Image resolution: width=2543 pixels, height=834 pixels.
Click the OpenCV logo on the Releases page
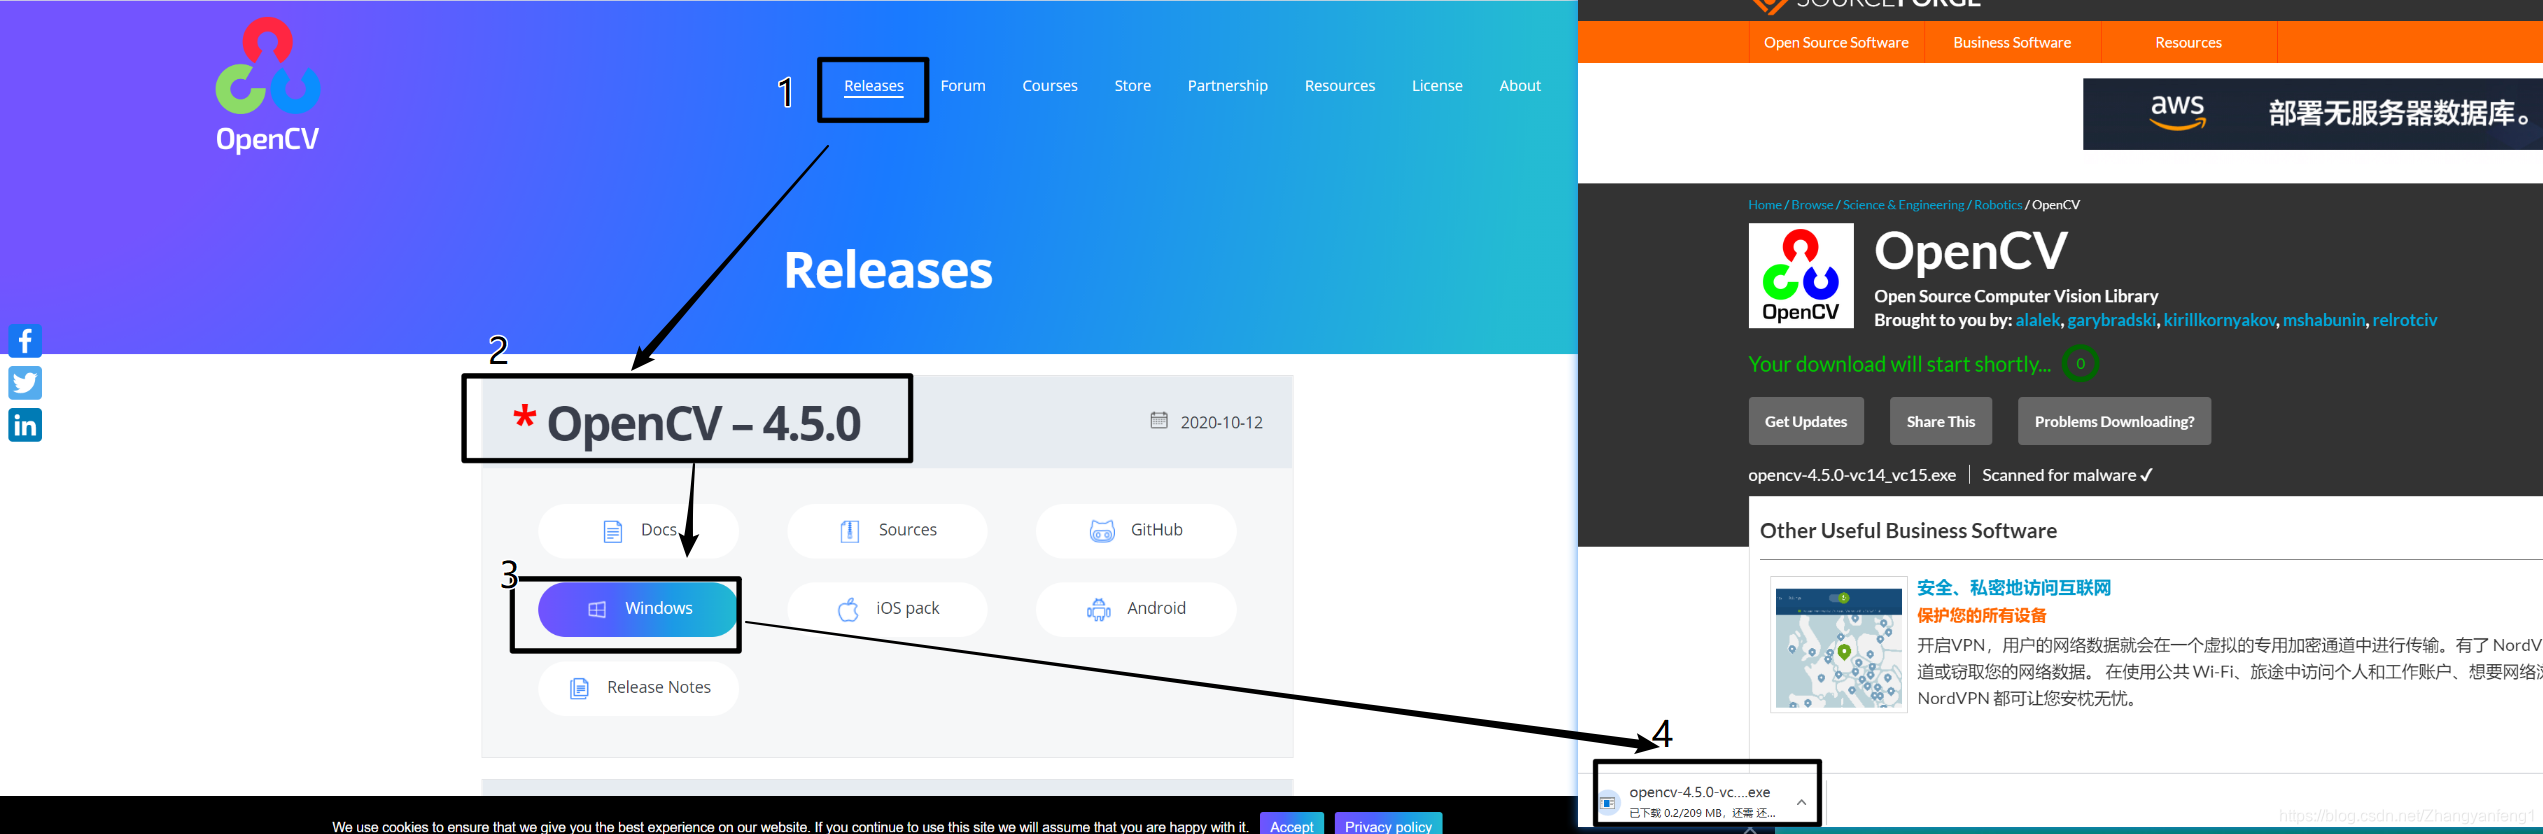[268, 86]
